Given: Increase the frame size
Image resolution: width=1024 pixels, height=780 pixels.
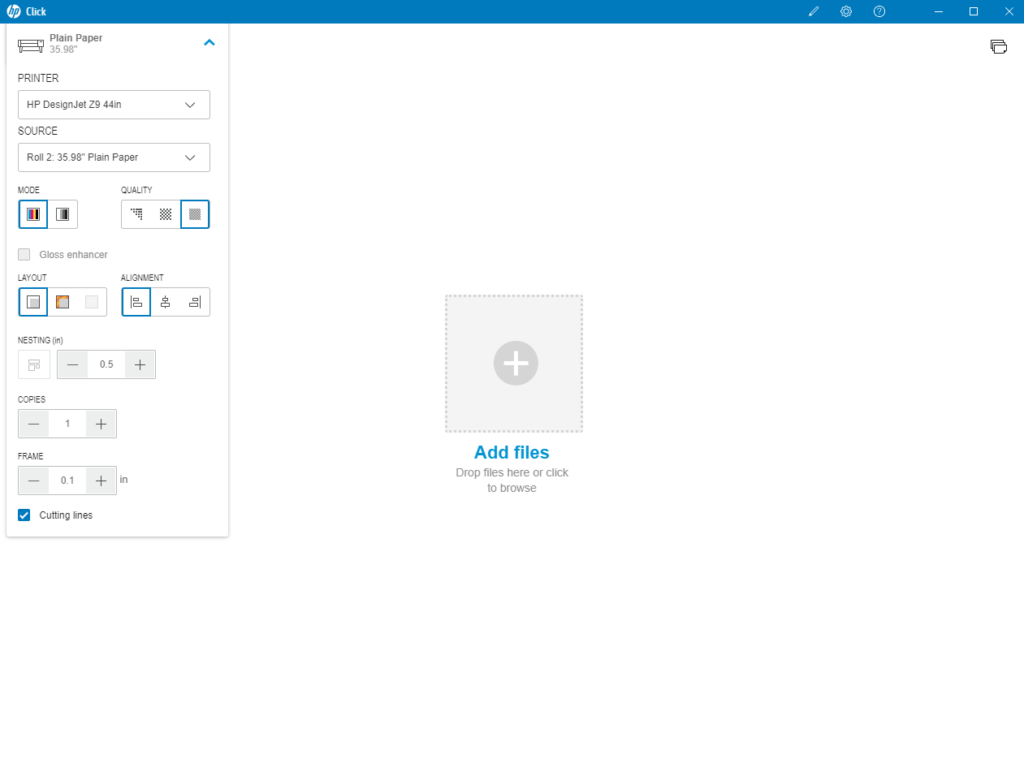Looking at the screenshot, I should coord(101,481).
